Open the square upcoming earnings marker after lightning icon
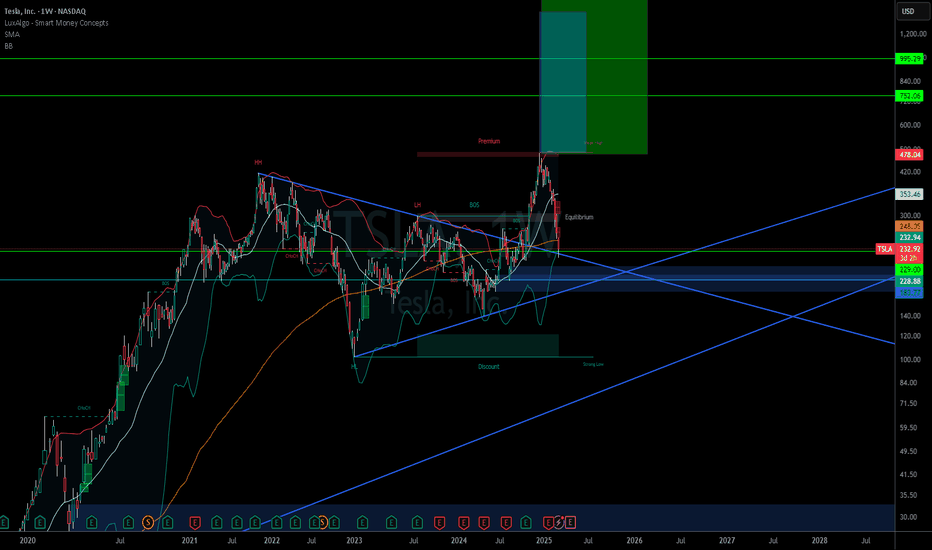932x550 pixels. [570, 523]
